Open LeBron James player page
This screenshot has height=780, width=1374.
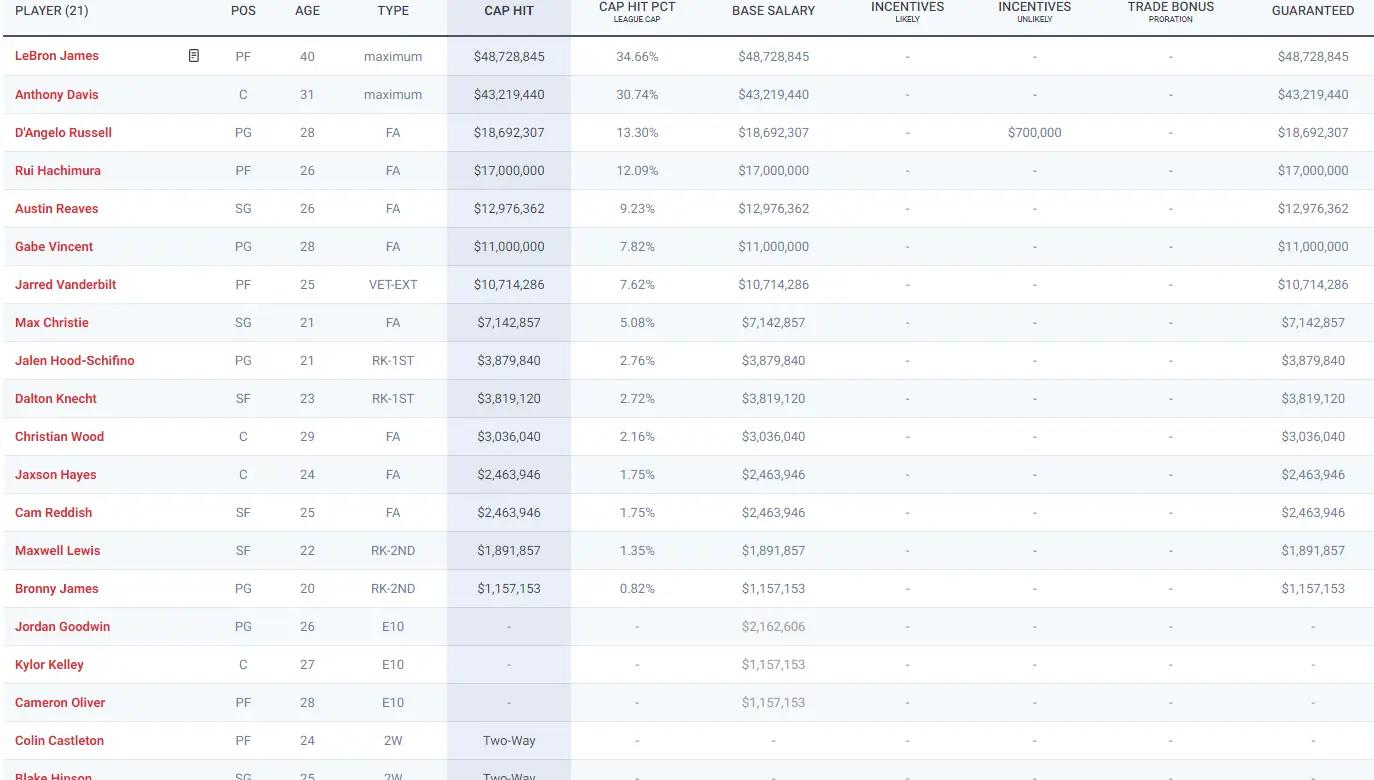(57, 56)
